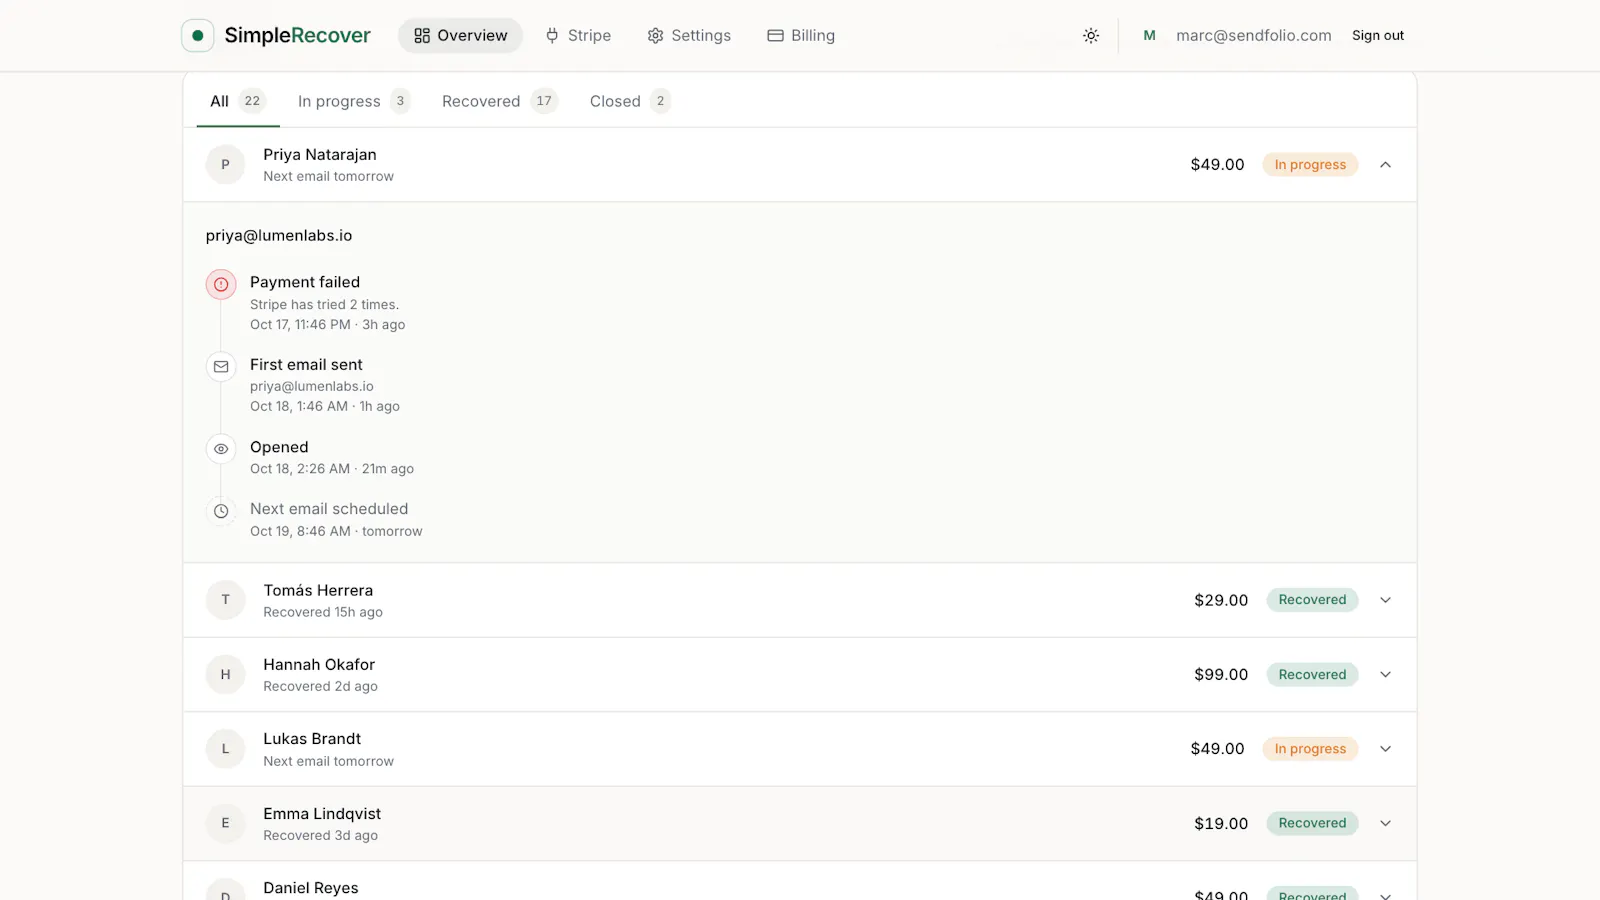Switch to the Recovered tab
The width and height of the screenshot is (1600, 900).
click(499, 101)
